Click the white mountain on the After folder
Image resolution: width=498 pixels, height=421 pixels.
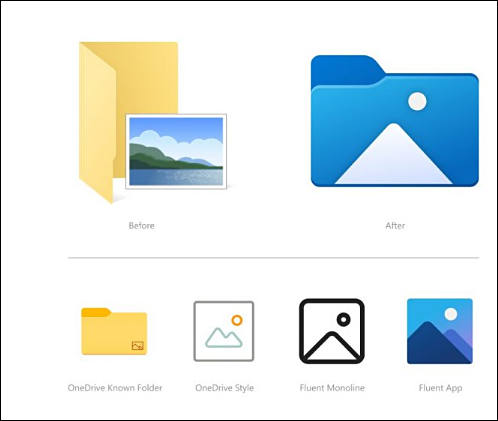coord(394,154)
